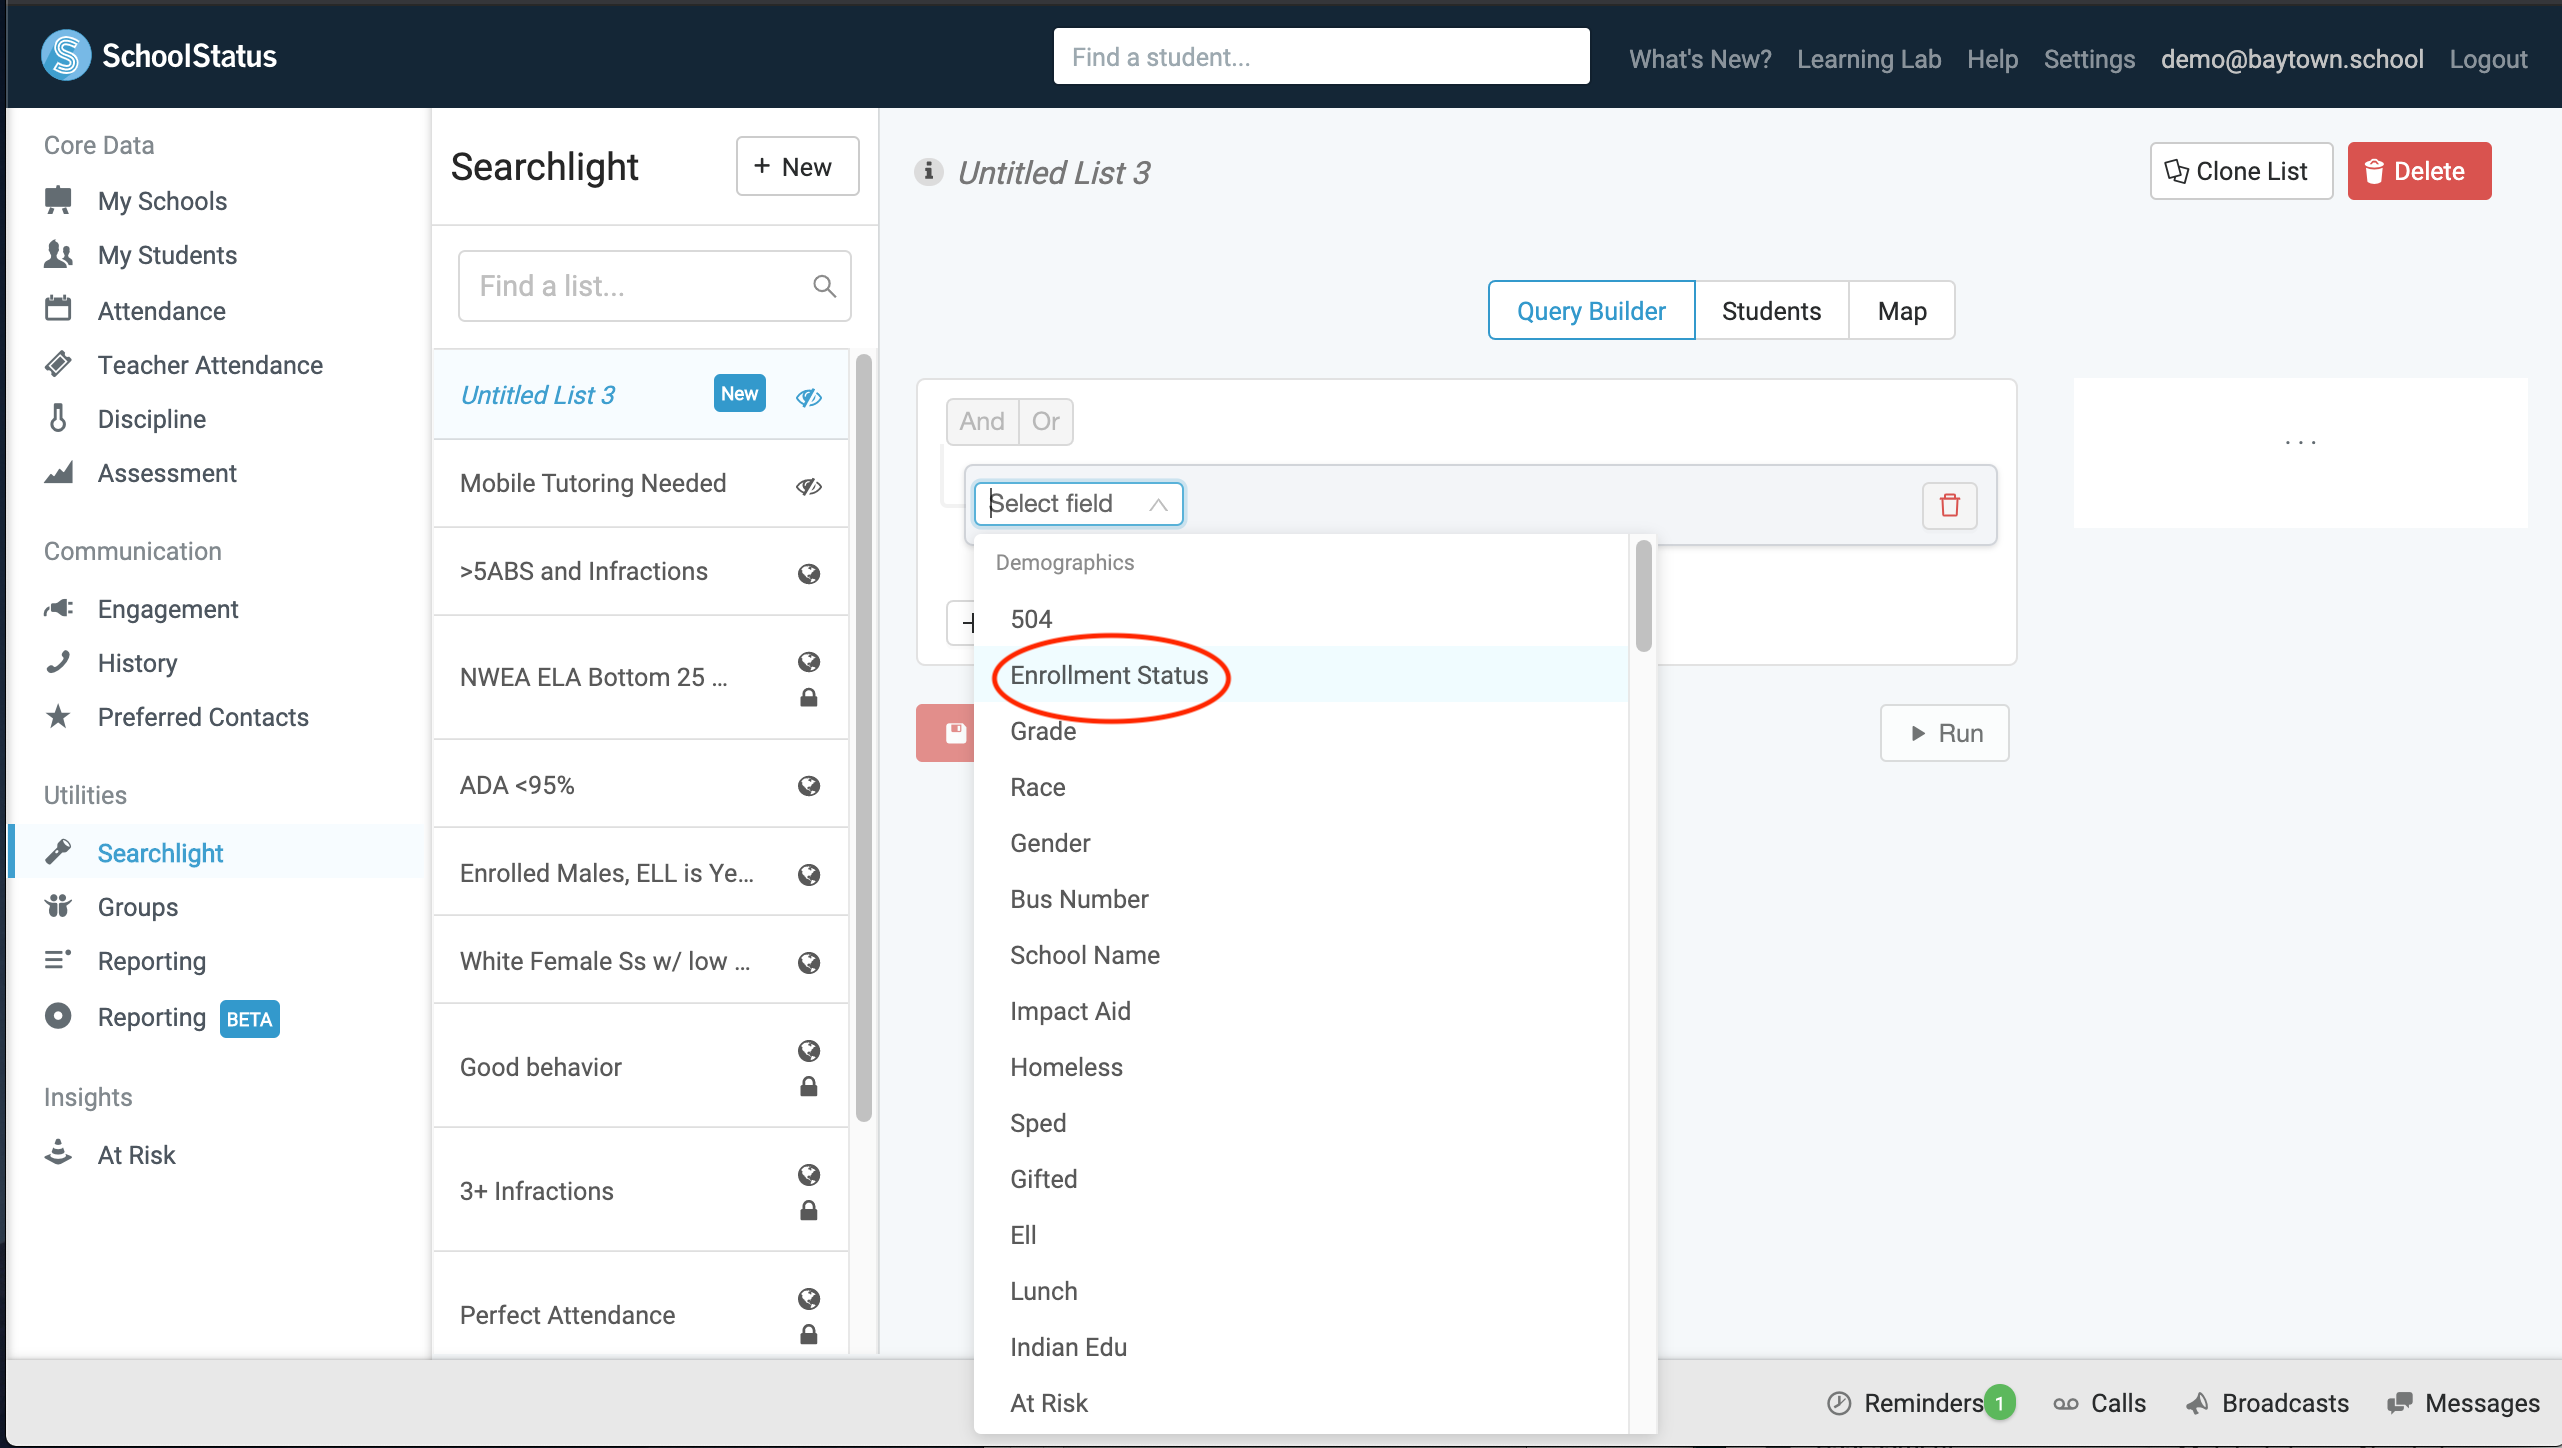This screenshot has height=1448, width=2562.
Task: Open the list info icon beside Untitled List 3
Action: click(x=929, y=172)
